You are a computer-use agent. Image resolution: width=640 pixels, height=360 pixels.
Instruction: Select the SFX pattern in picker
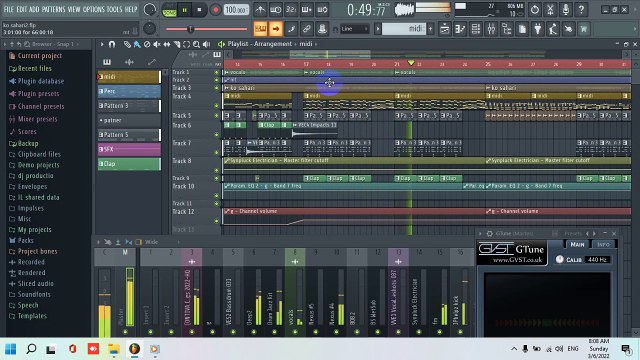[x=129, y=149]
